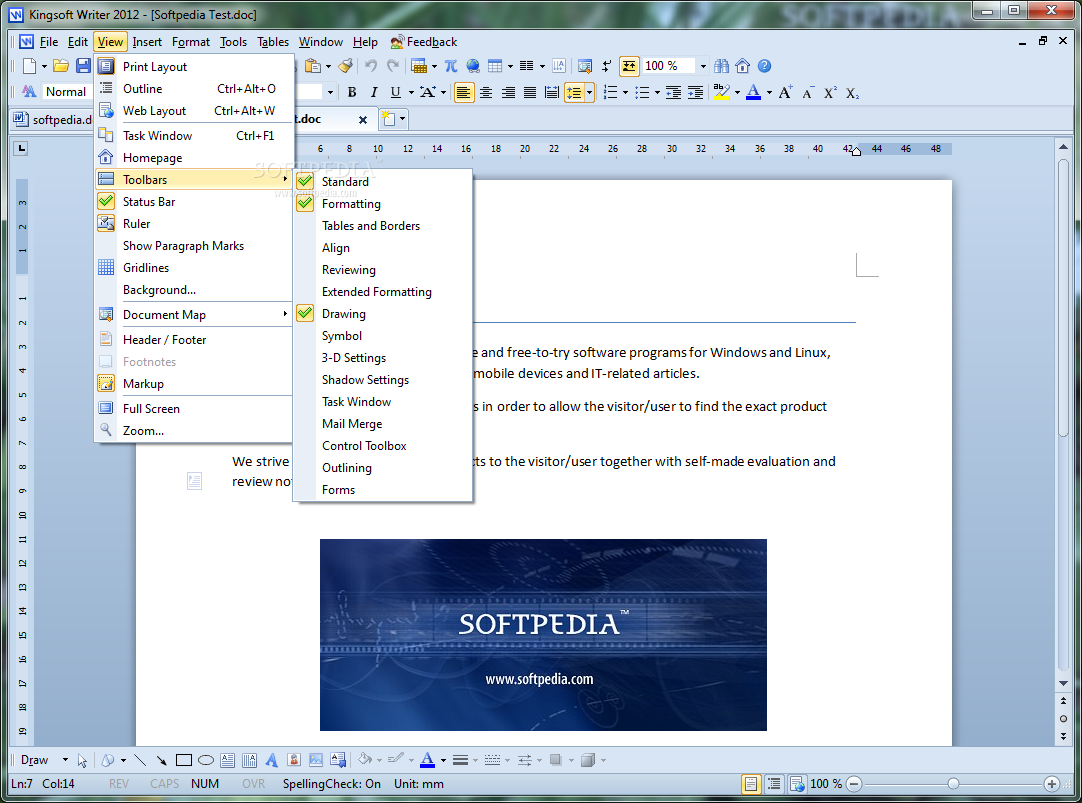Click the Bold formatting icon

click(x=352, y=92)
